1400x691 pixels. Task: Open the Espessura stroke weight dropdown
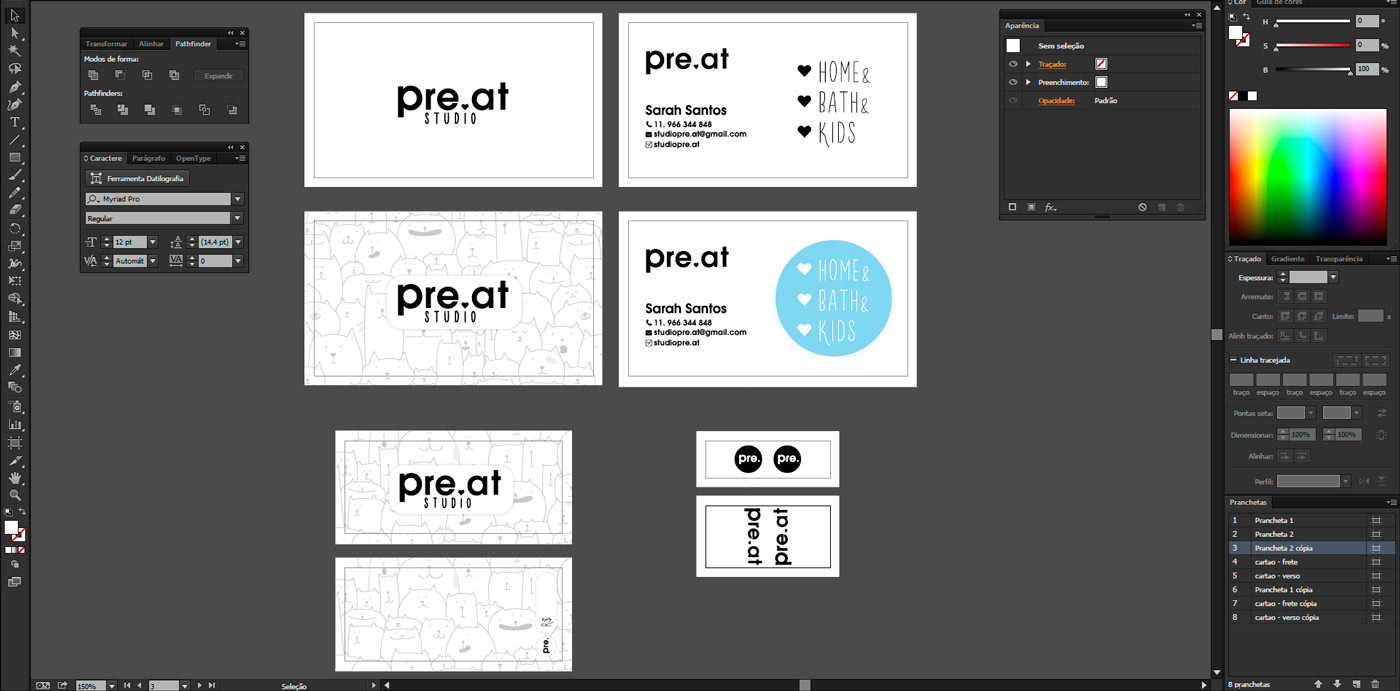[x=1333, y=277]
